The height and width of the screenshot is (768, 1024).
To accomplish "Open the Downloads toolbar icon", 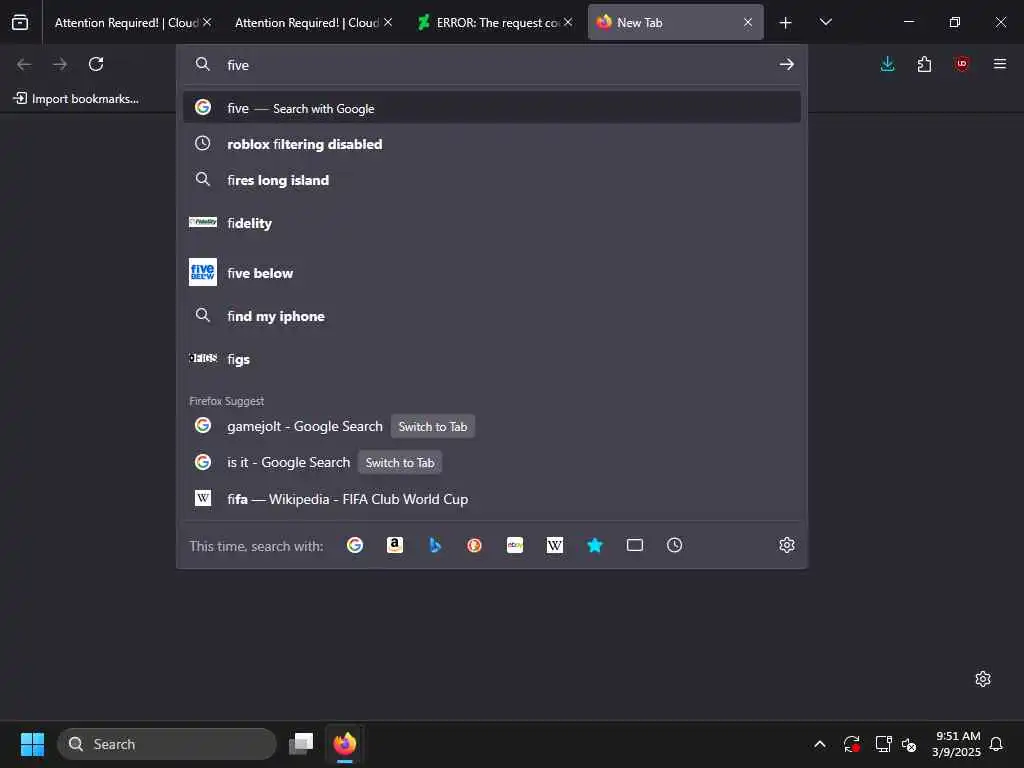I will point(888,64).
